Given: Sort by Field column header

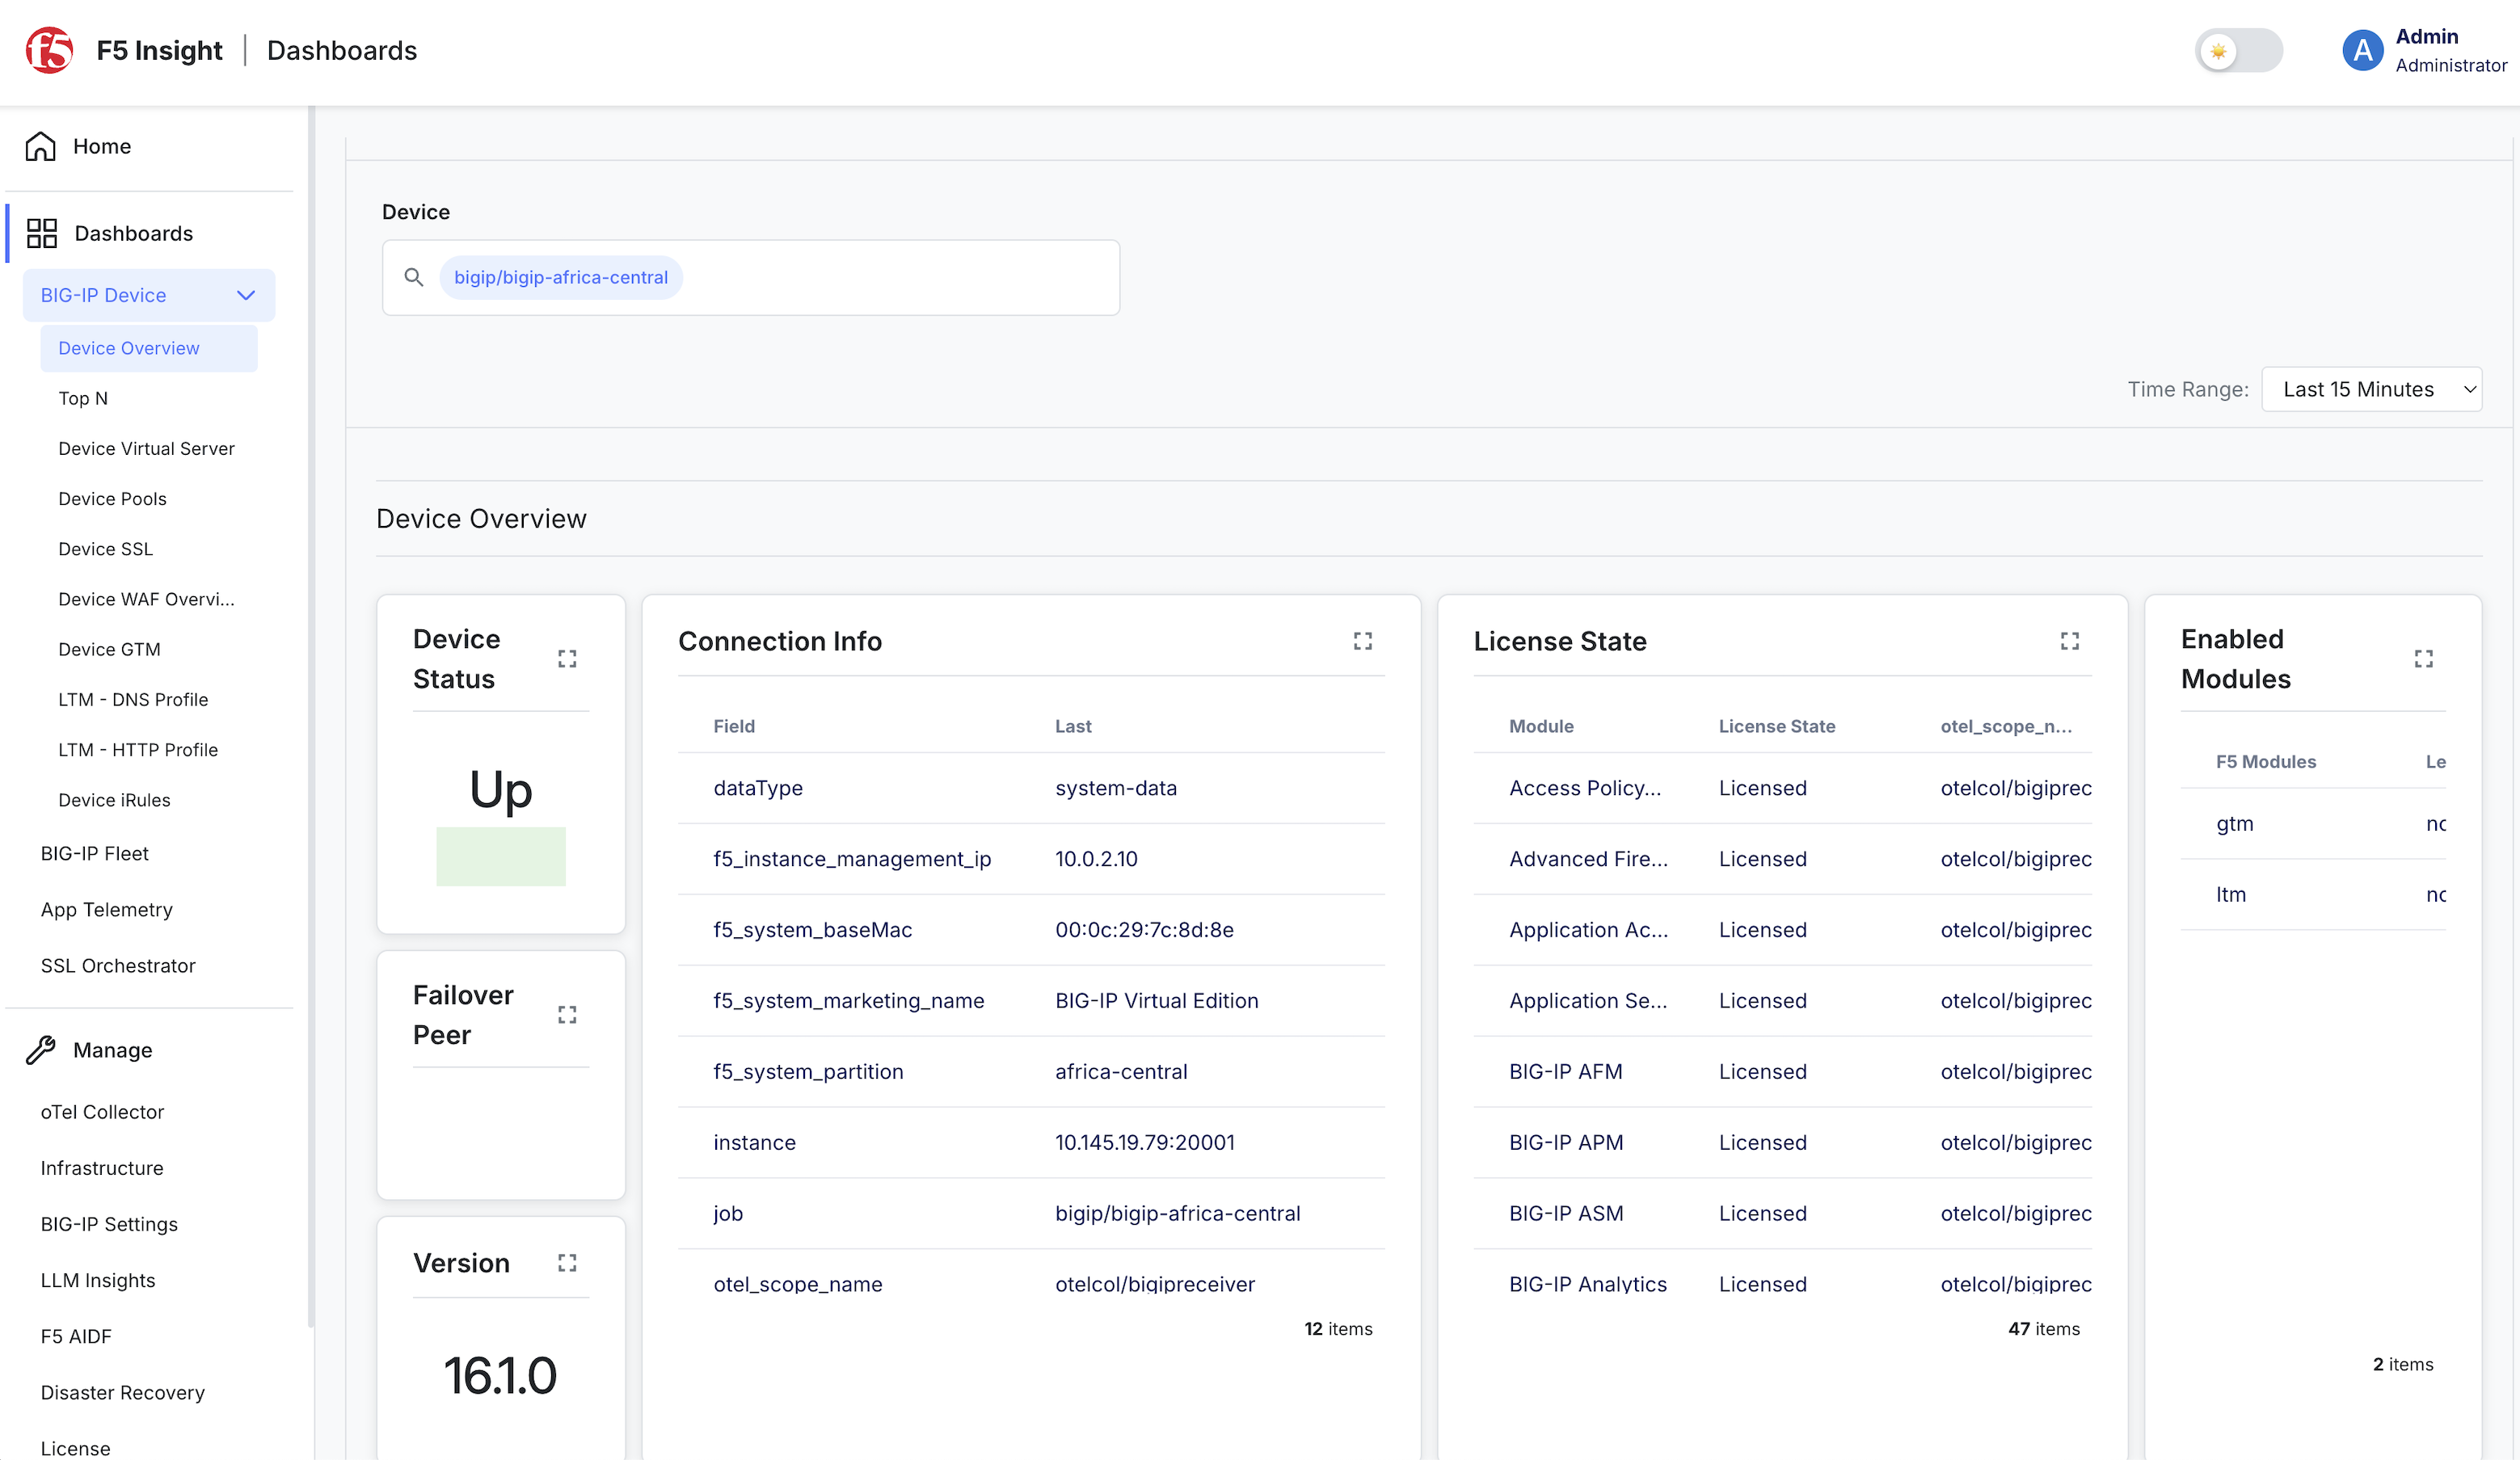Looking at the screenshot, I should coord(734,726).
